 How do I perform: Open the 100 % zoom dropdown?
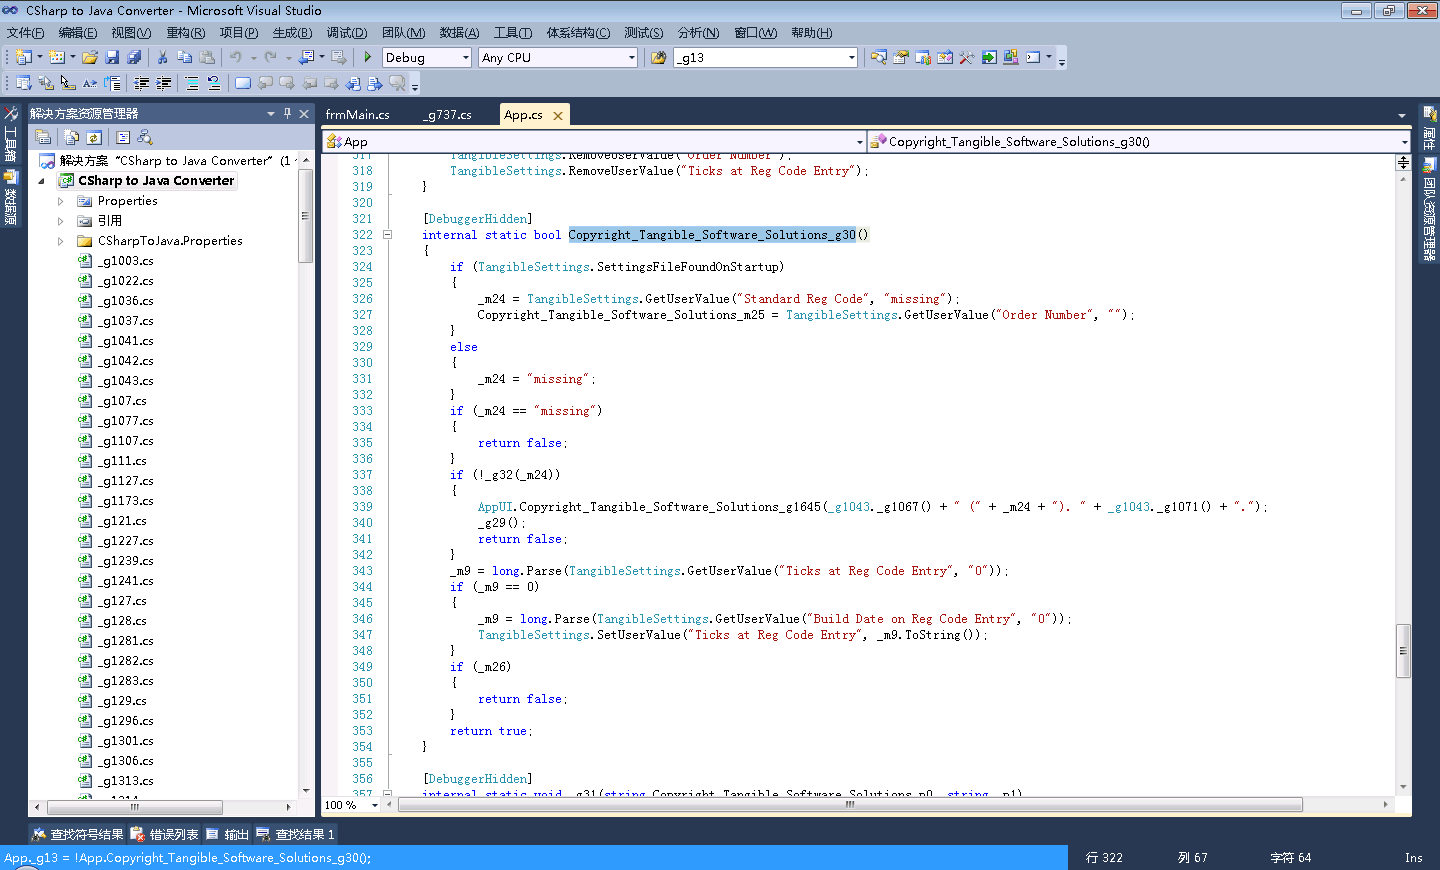[375, 805]
